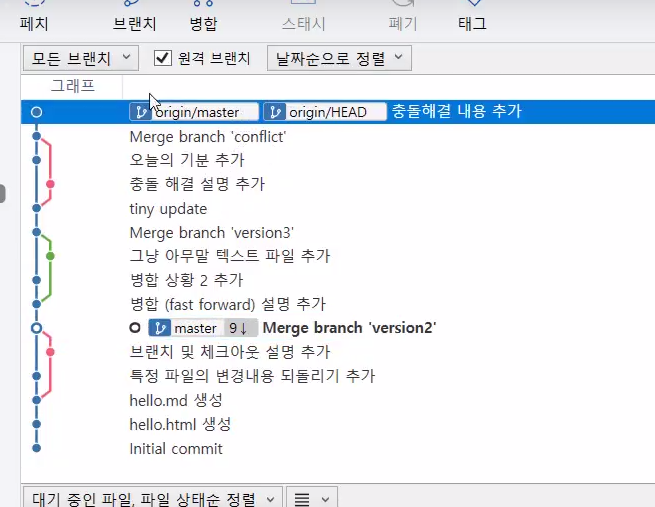The image size is (655, 507).
Task: Open the 날짜순으로 정렬 sort dropdown
Action: 339,58
